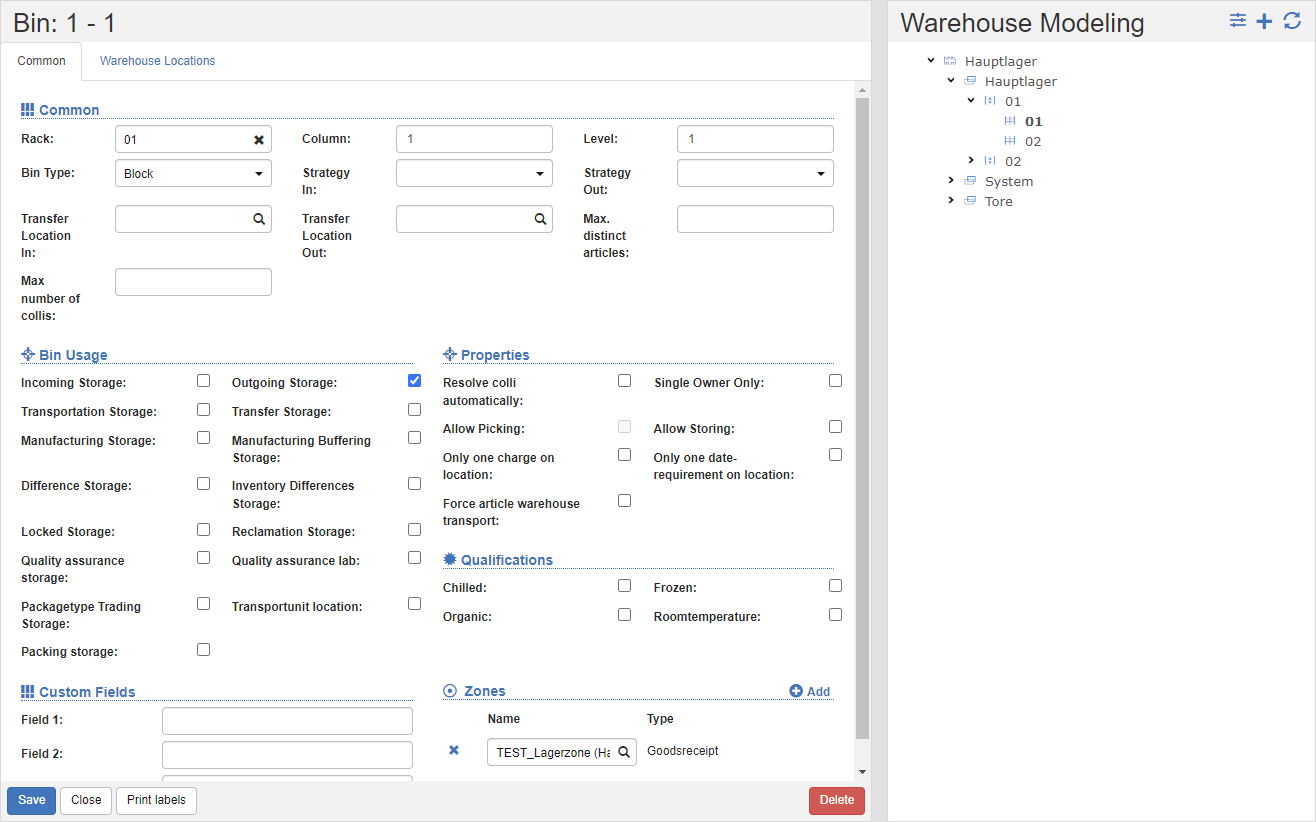Image resolution: width=1316 pixels, height=822 pixels.
Task: Uncheck the Outgoing Storage checkbox
Action: [x=414, y=381]
